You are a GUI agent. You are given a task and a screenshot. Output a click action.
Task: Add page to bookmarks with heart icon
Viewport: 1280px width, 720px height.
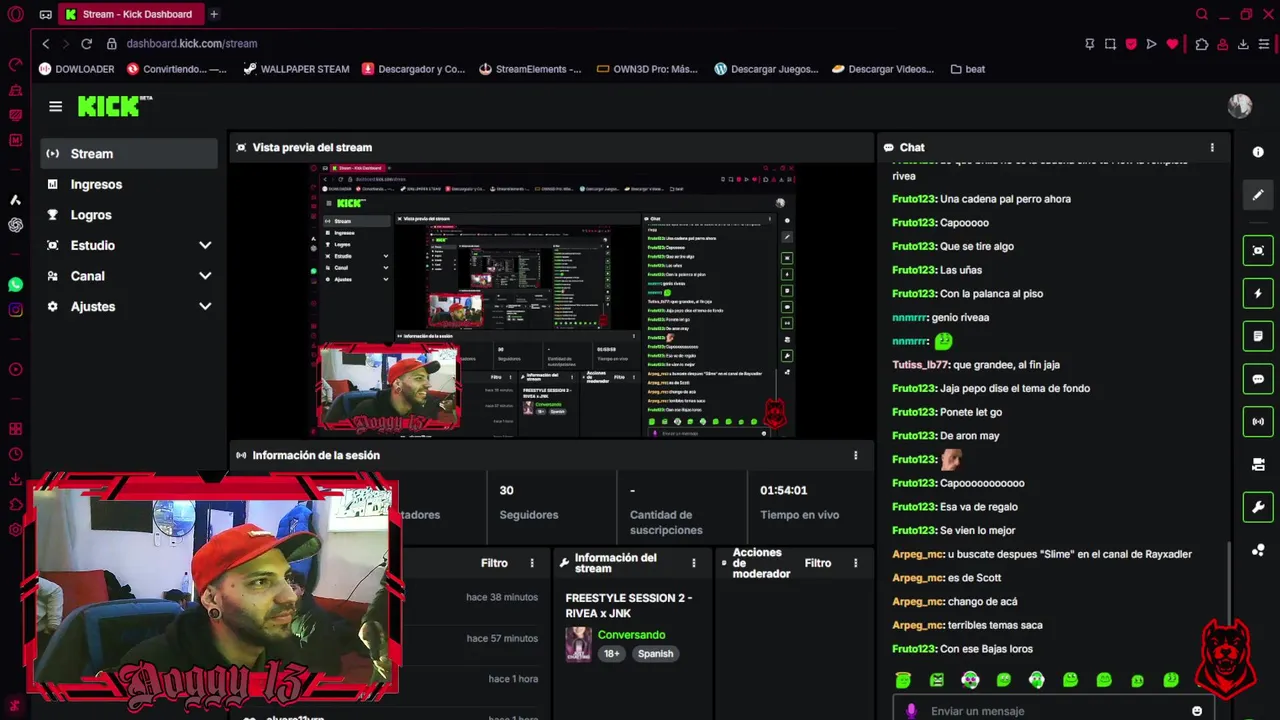coord(1172,44)
